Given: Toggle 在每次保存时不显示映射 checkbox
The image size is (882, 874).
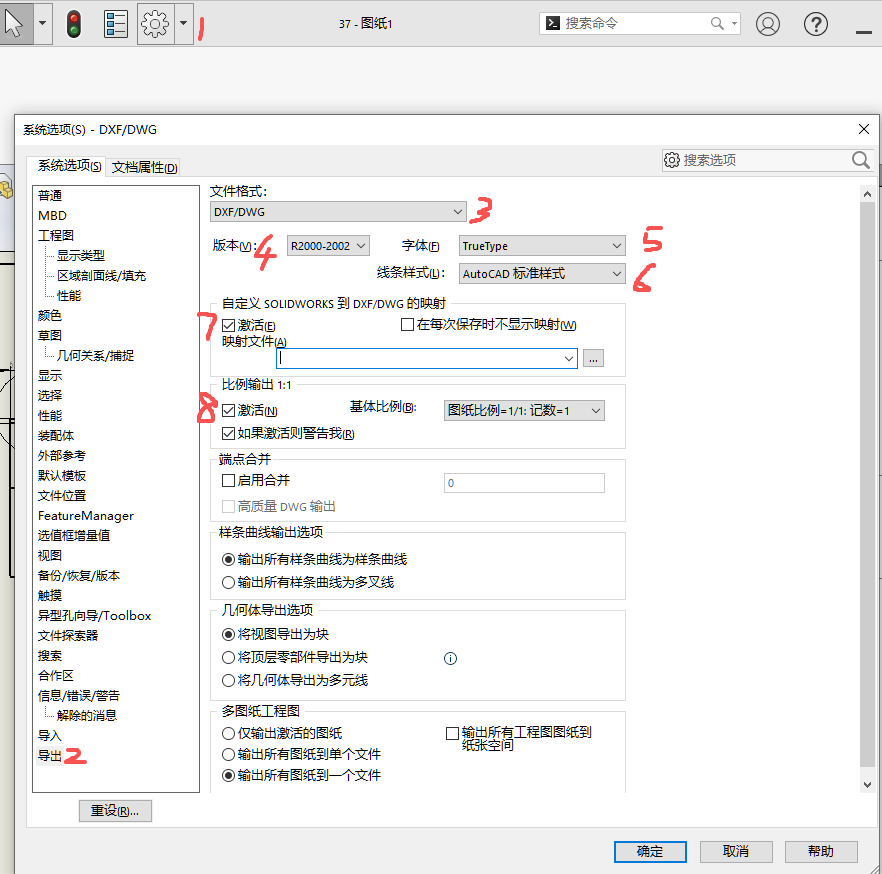Looking at the screenshot, I should [x=407, y=325].
